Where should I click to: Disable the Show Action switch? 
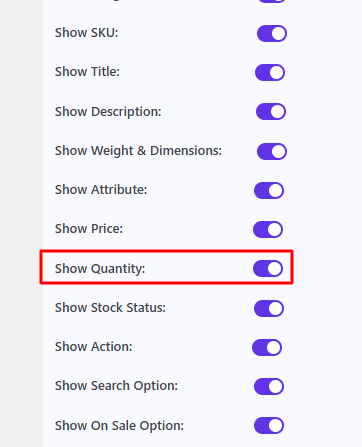[267, 347]
